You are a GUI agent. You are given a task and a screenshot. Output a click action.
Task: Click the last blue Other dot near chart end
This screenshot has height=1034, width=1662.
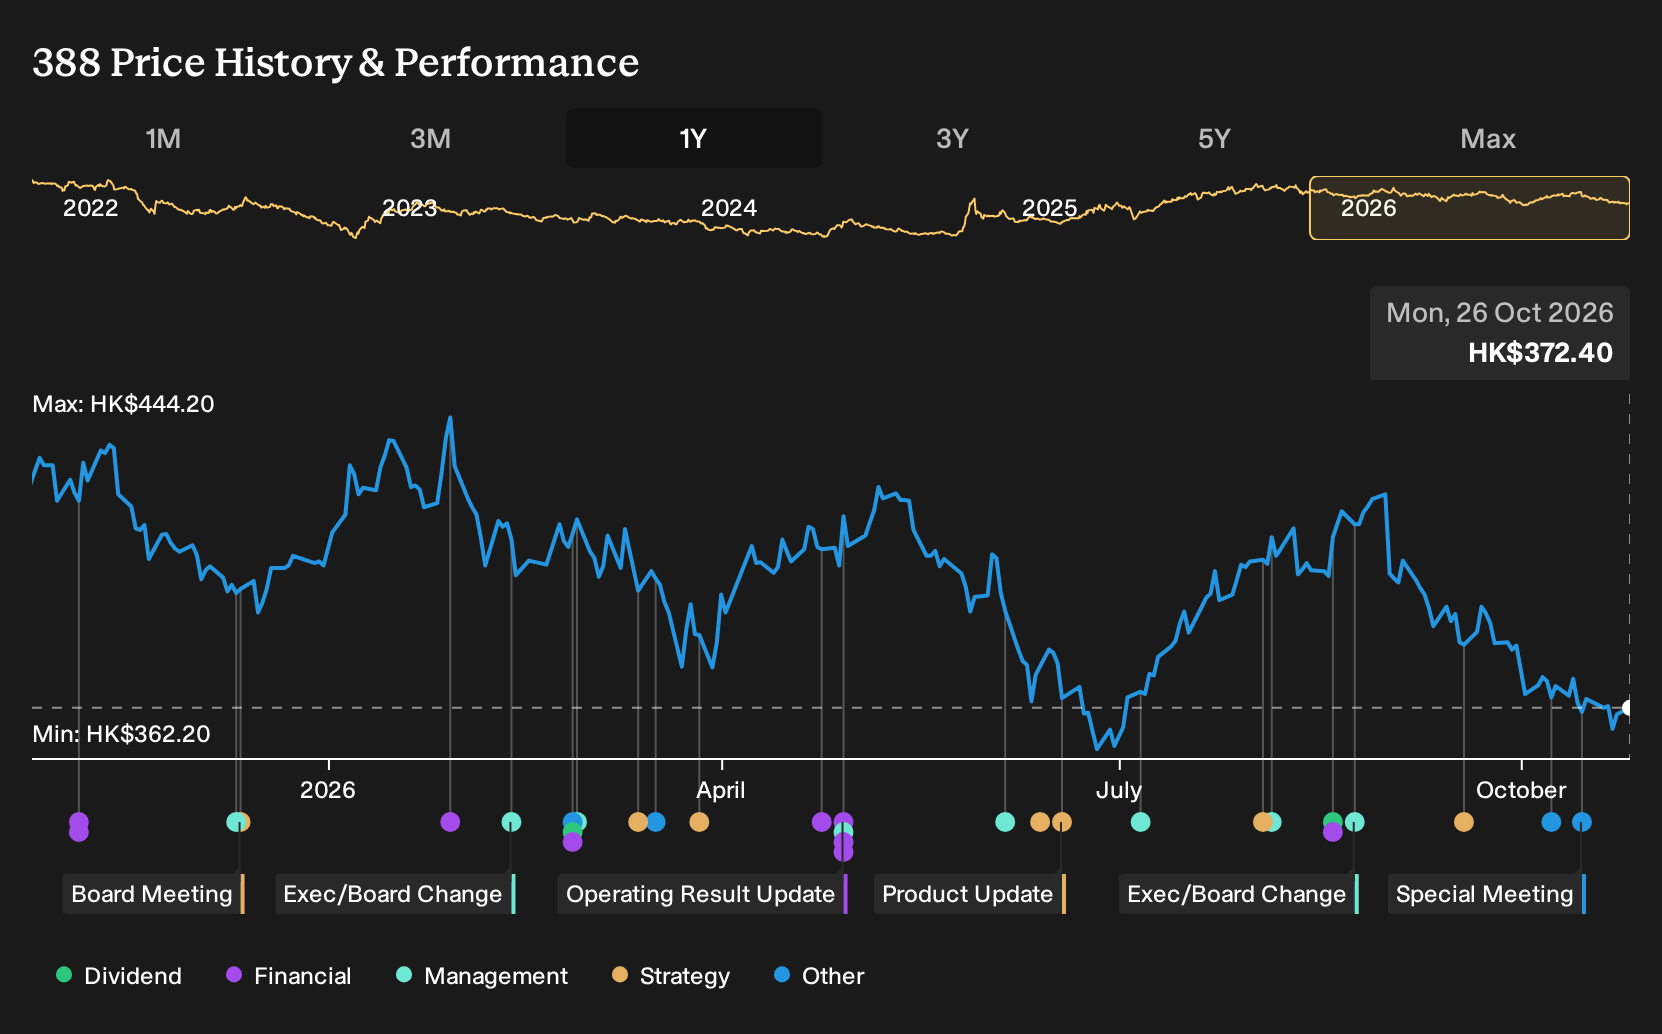(1582, 822)
